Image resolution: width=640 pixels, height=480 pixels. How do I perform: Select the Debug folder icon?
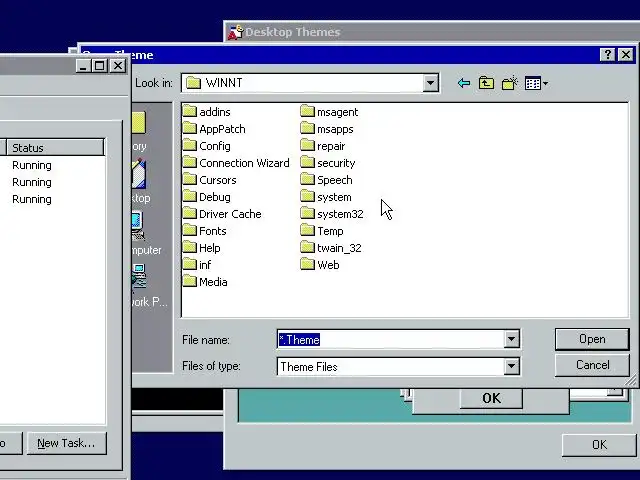[x=189, y=196]
